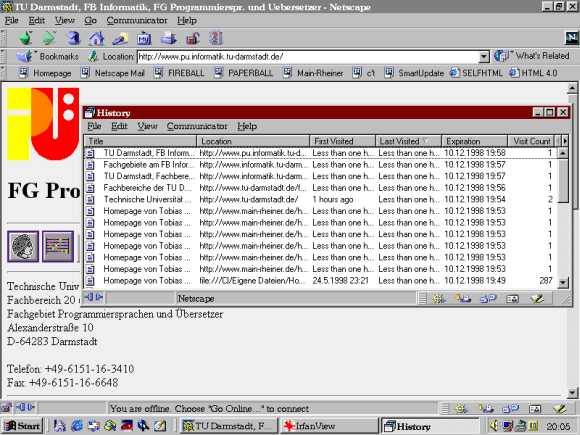This screenshot has height=435, width=580.
Task: Sort history by Location column
Action: [253, 141]
